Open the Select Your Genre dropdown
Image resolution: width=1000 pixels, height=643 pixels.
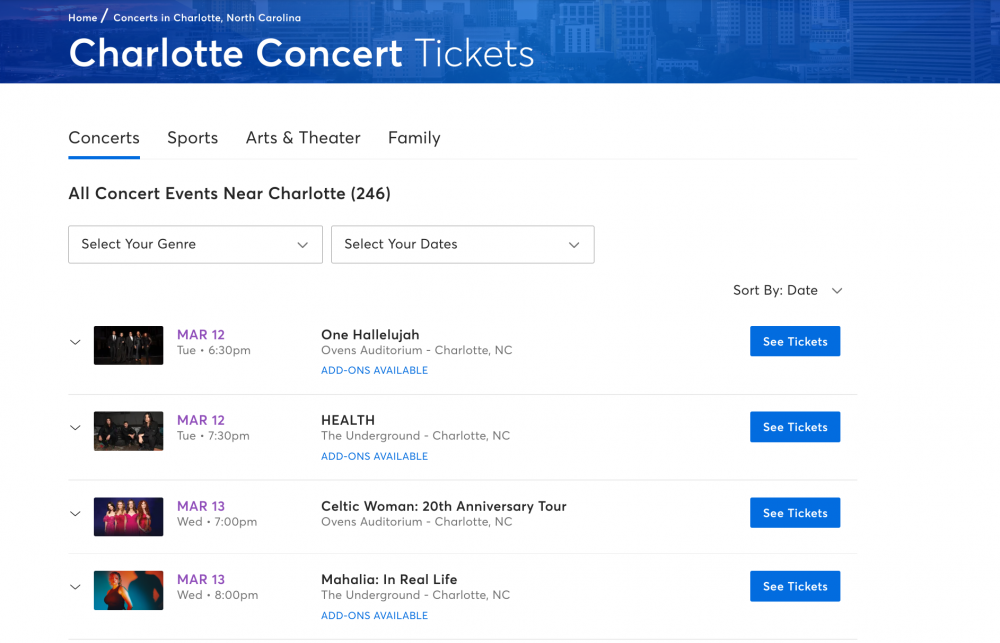pyautogui.click(x=195, y=244)
